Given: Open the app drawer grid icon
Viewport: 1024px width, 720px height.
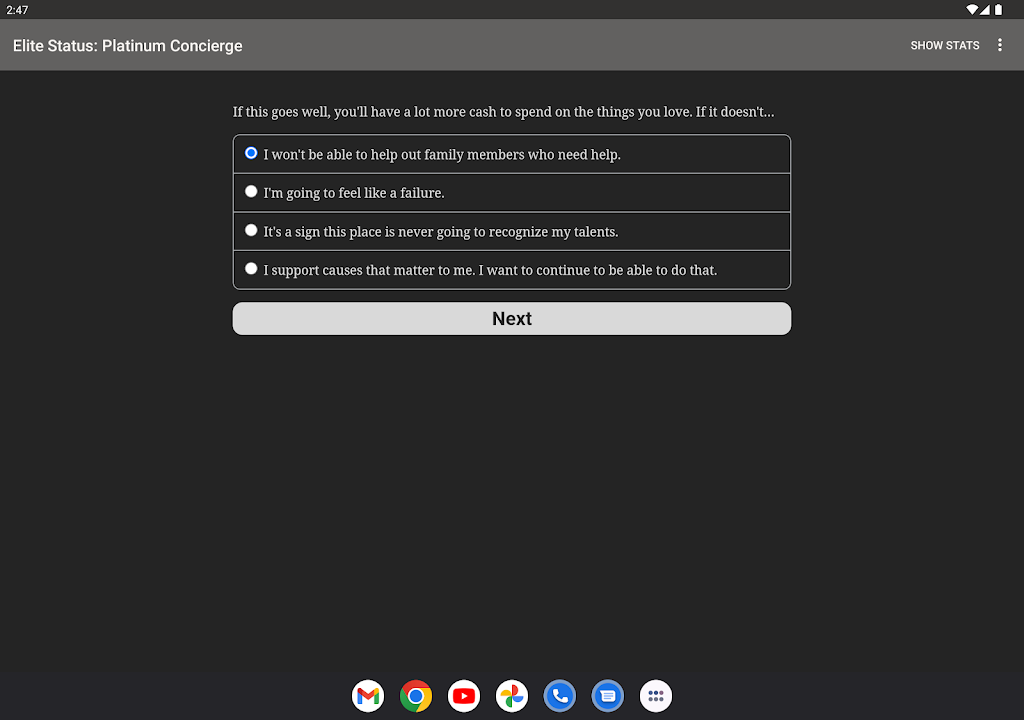Looking at the screenshot, I should pos(656,696).
